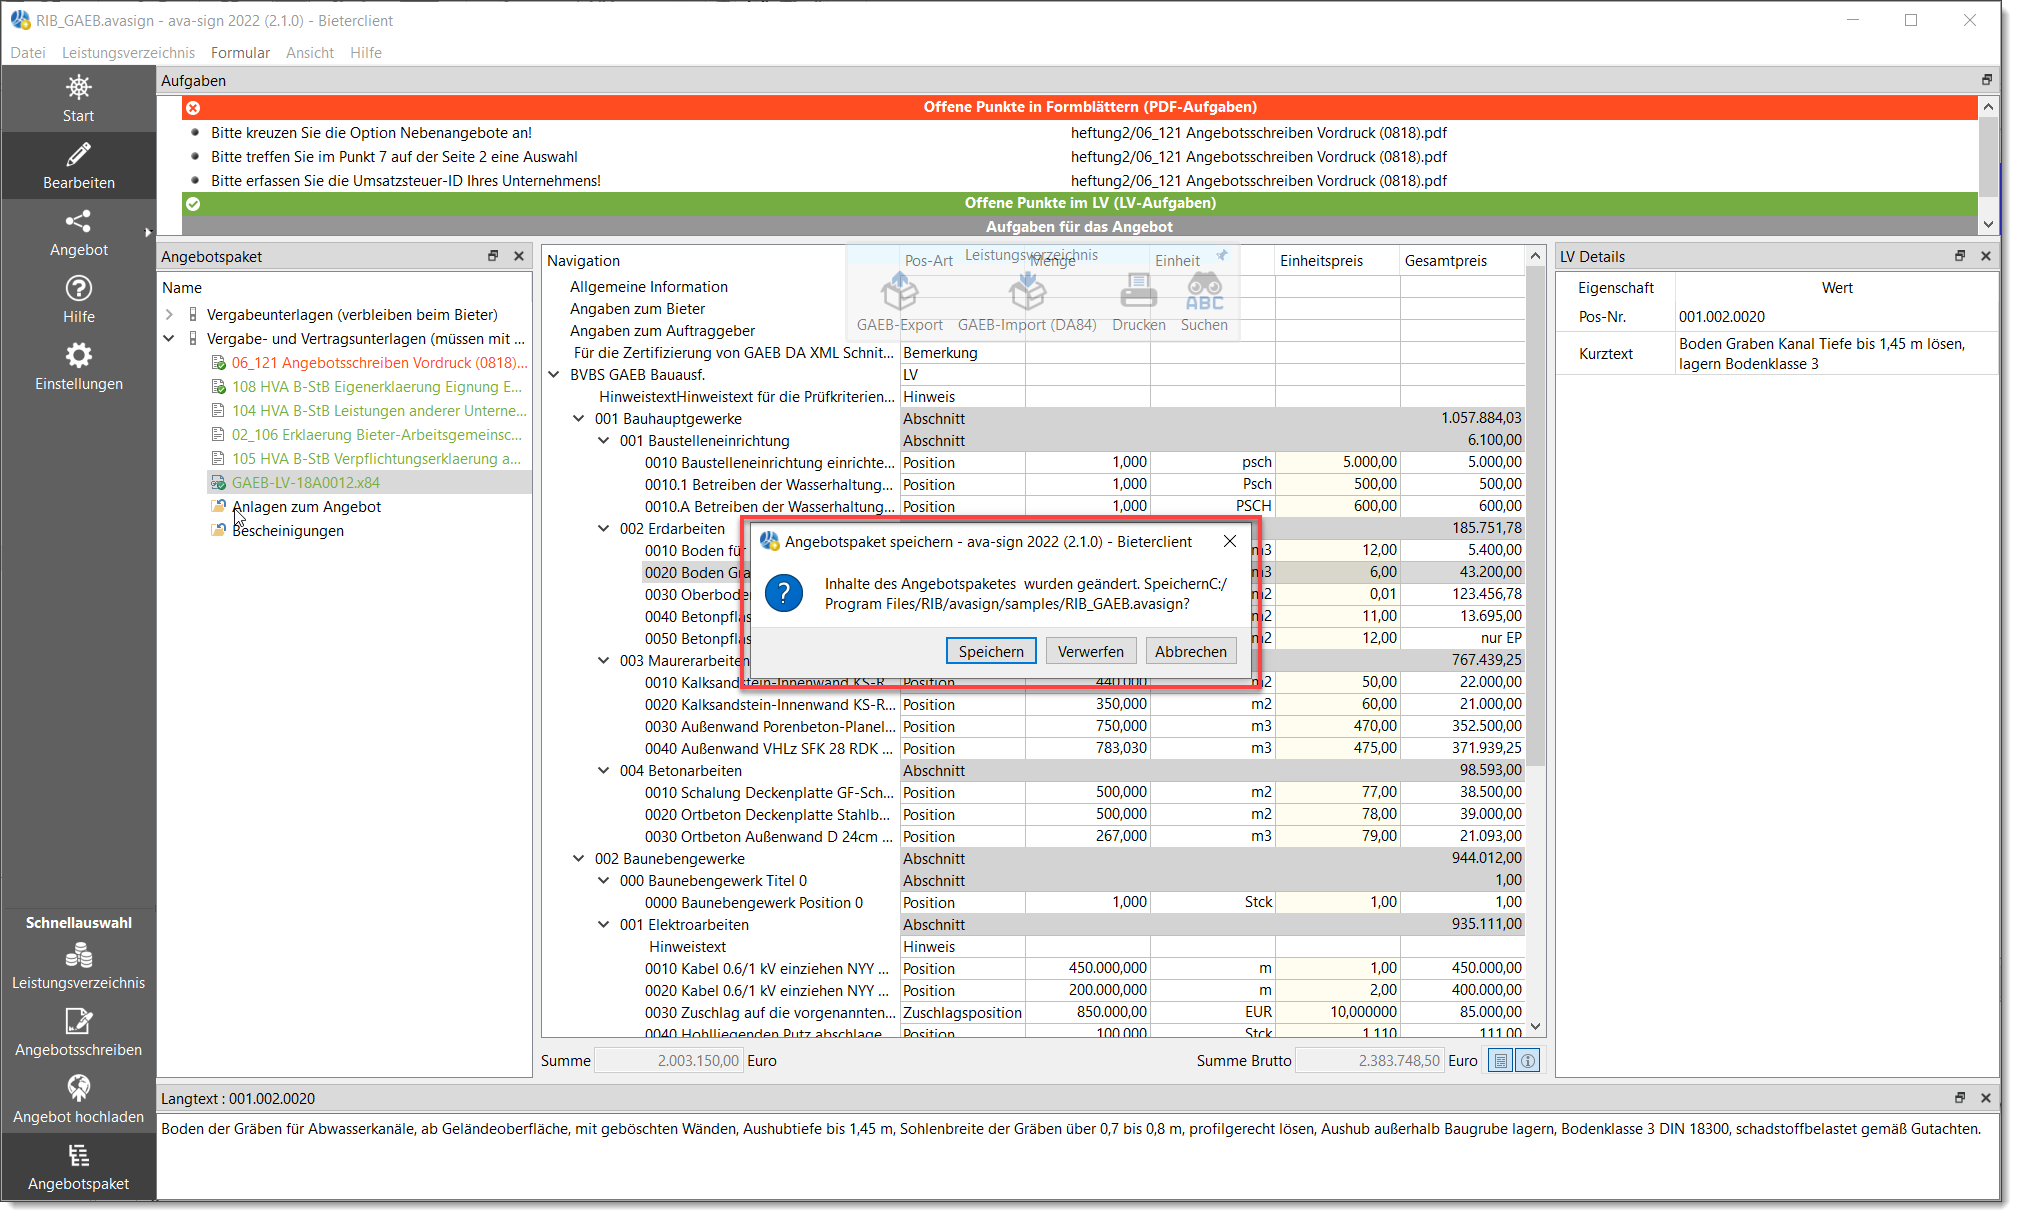Click the Summe total field
The image size is (2017, 1217).
pyautogui.click(x=668, y=1061)
